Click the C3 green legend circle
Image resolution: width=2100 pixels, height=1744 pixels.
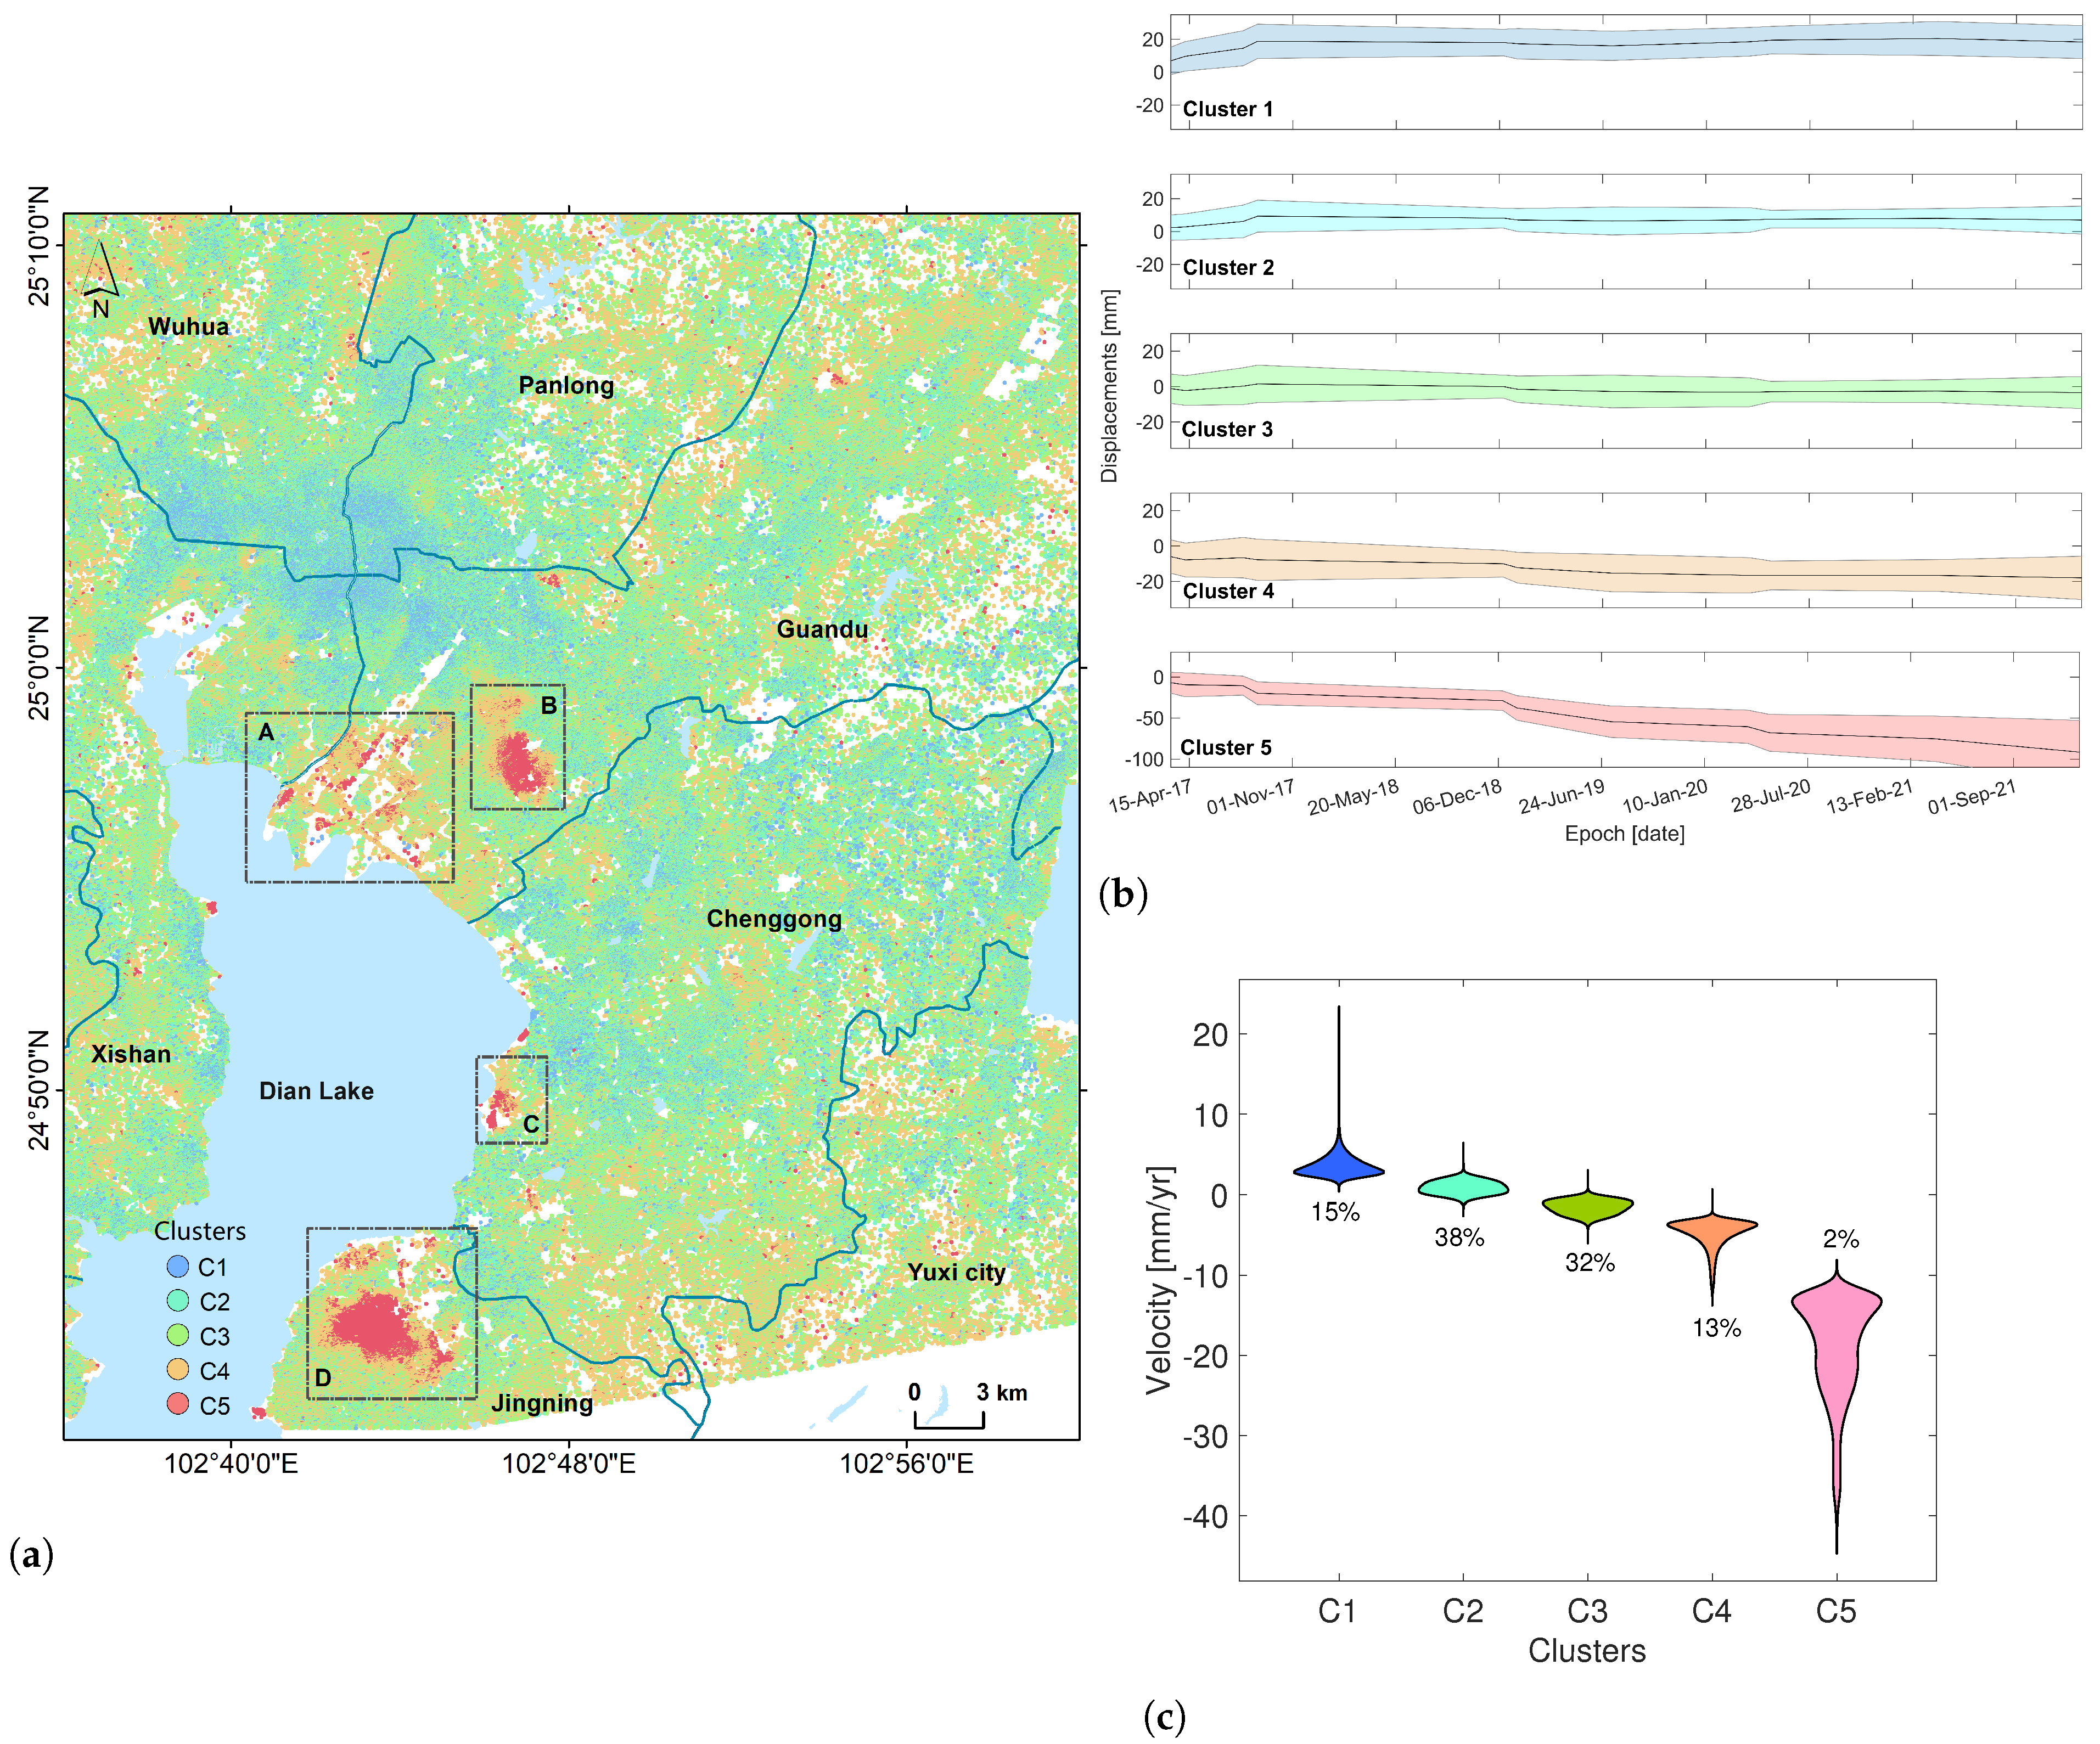click(178, 1335)
